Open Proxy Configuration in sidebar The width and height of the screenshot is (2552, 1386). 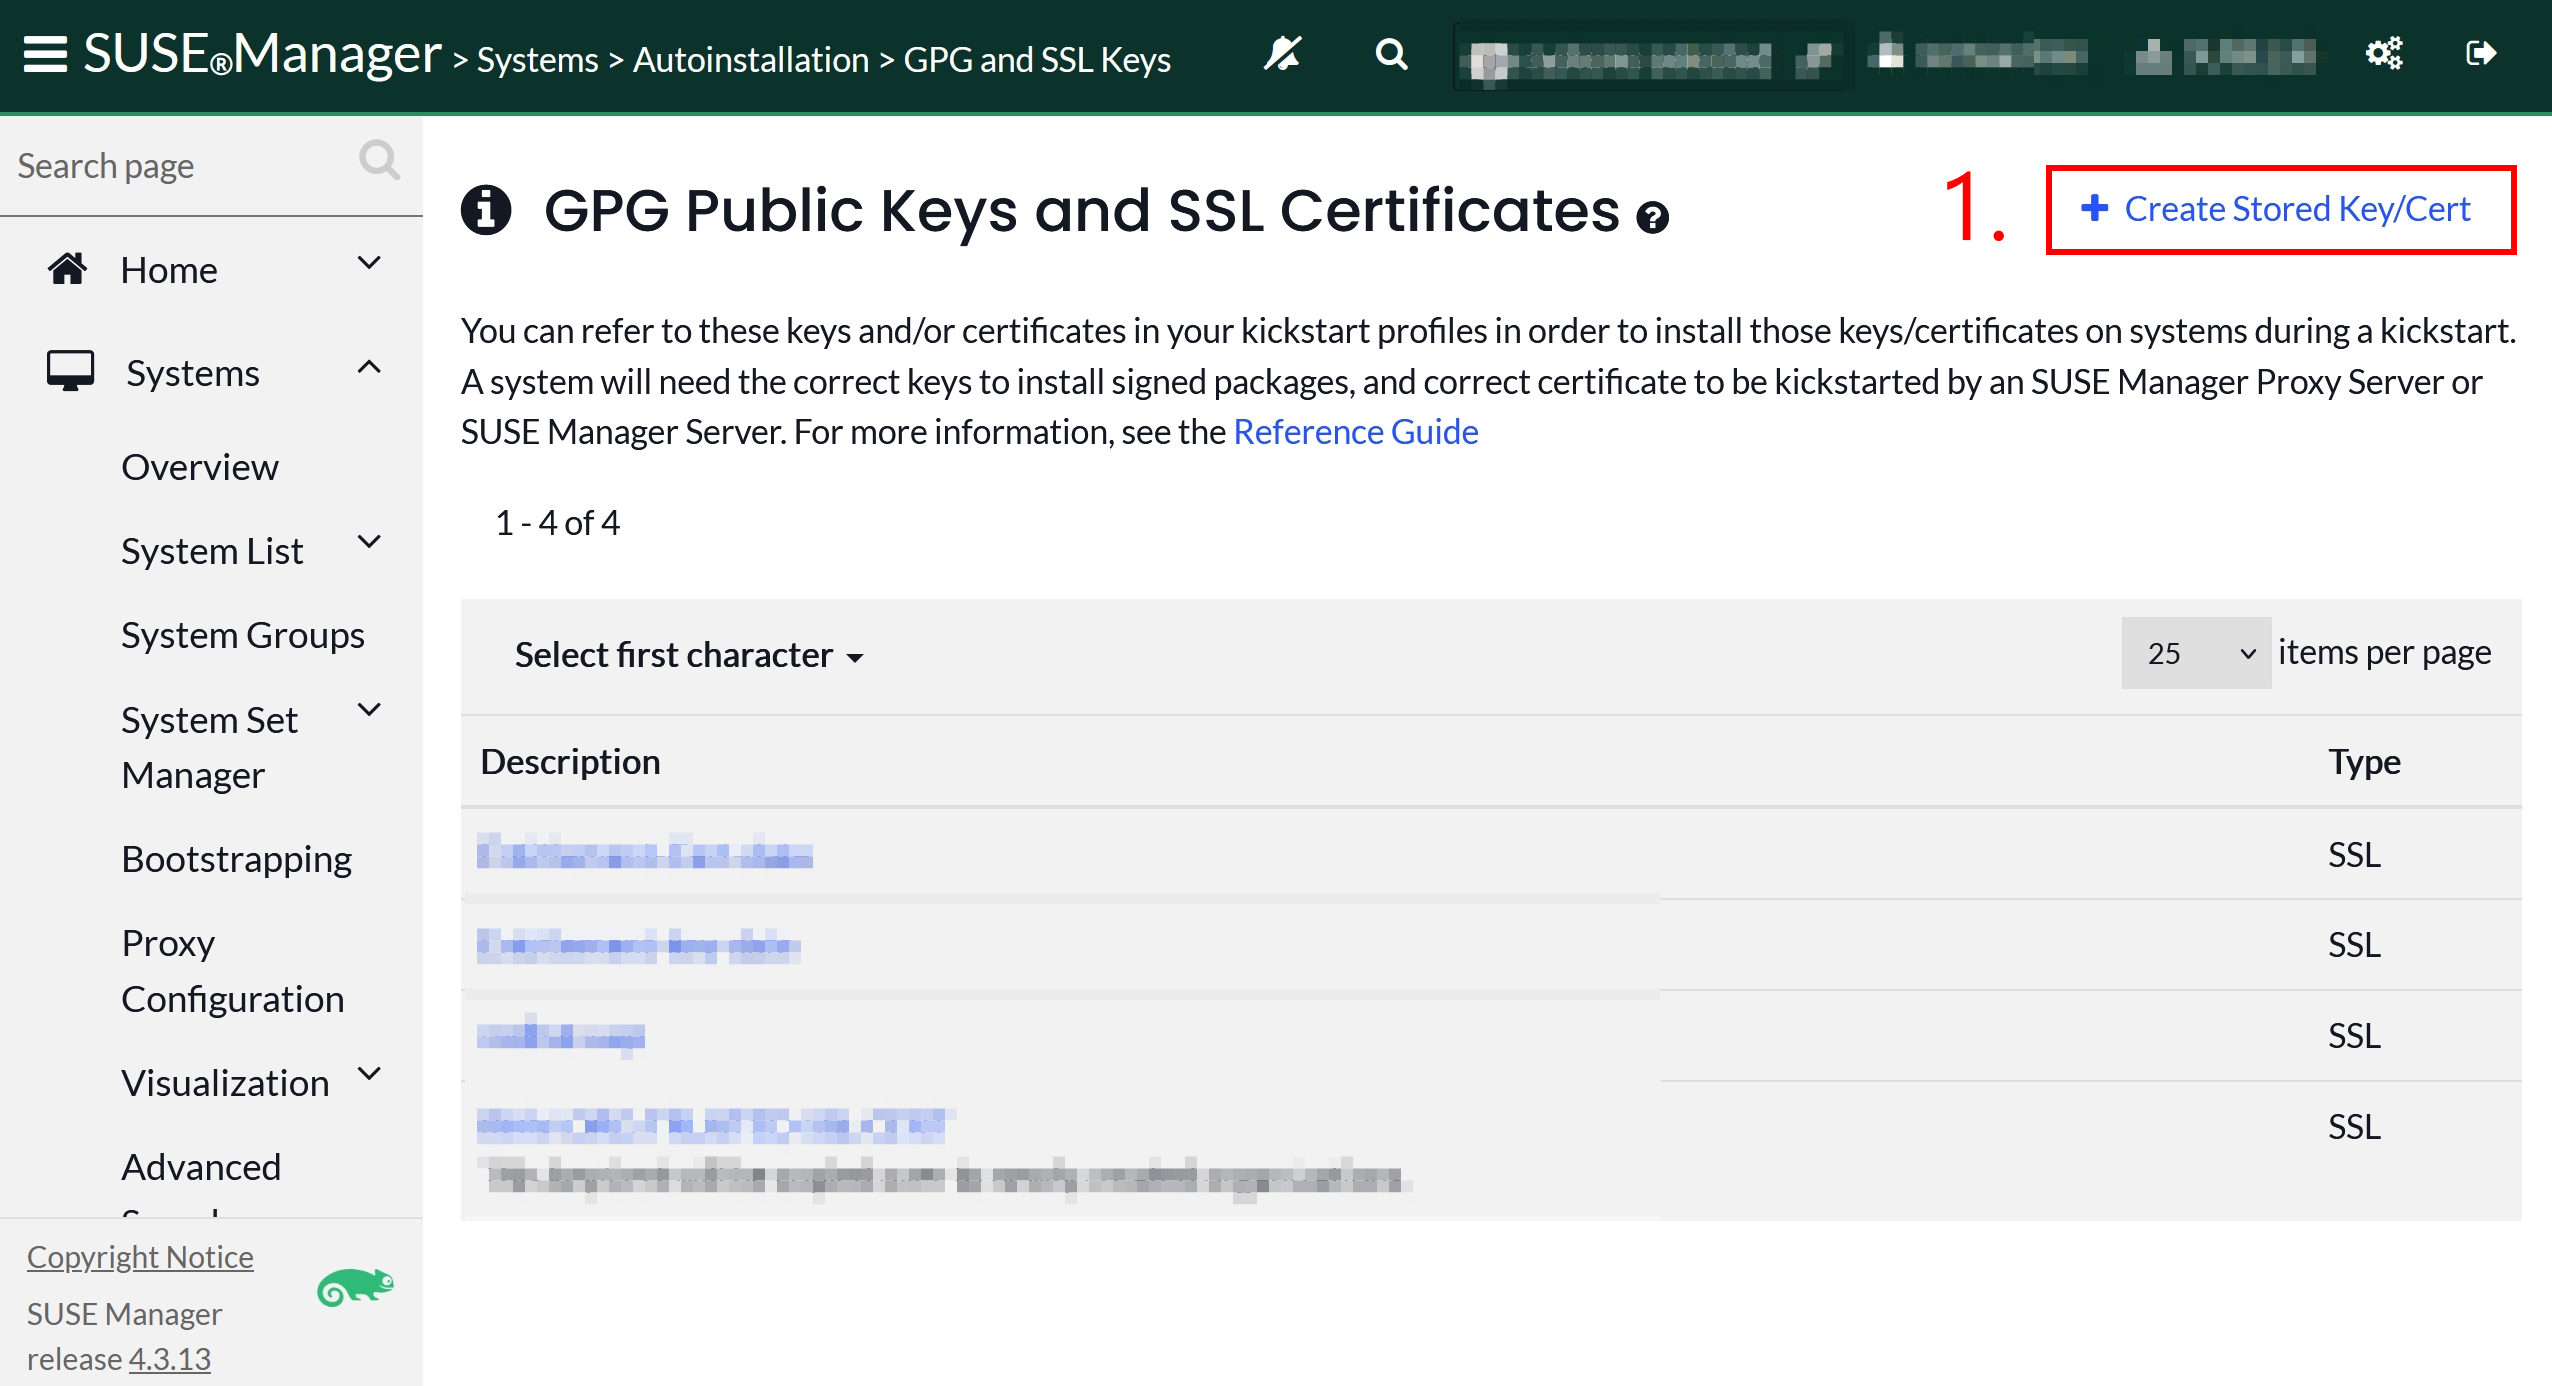click(233, 971)
